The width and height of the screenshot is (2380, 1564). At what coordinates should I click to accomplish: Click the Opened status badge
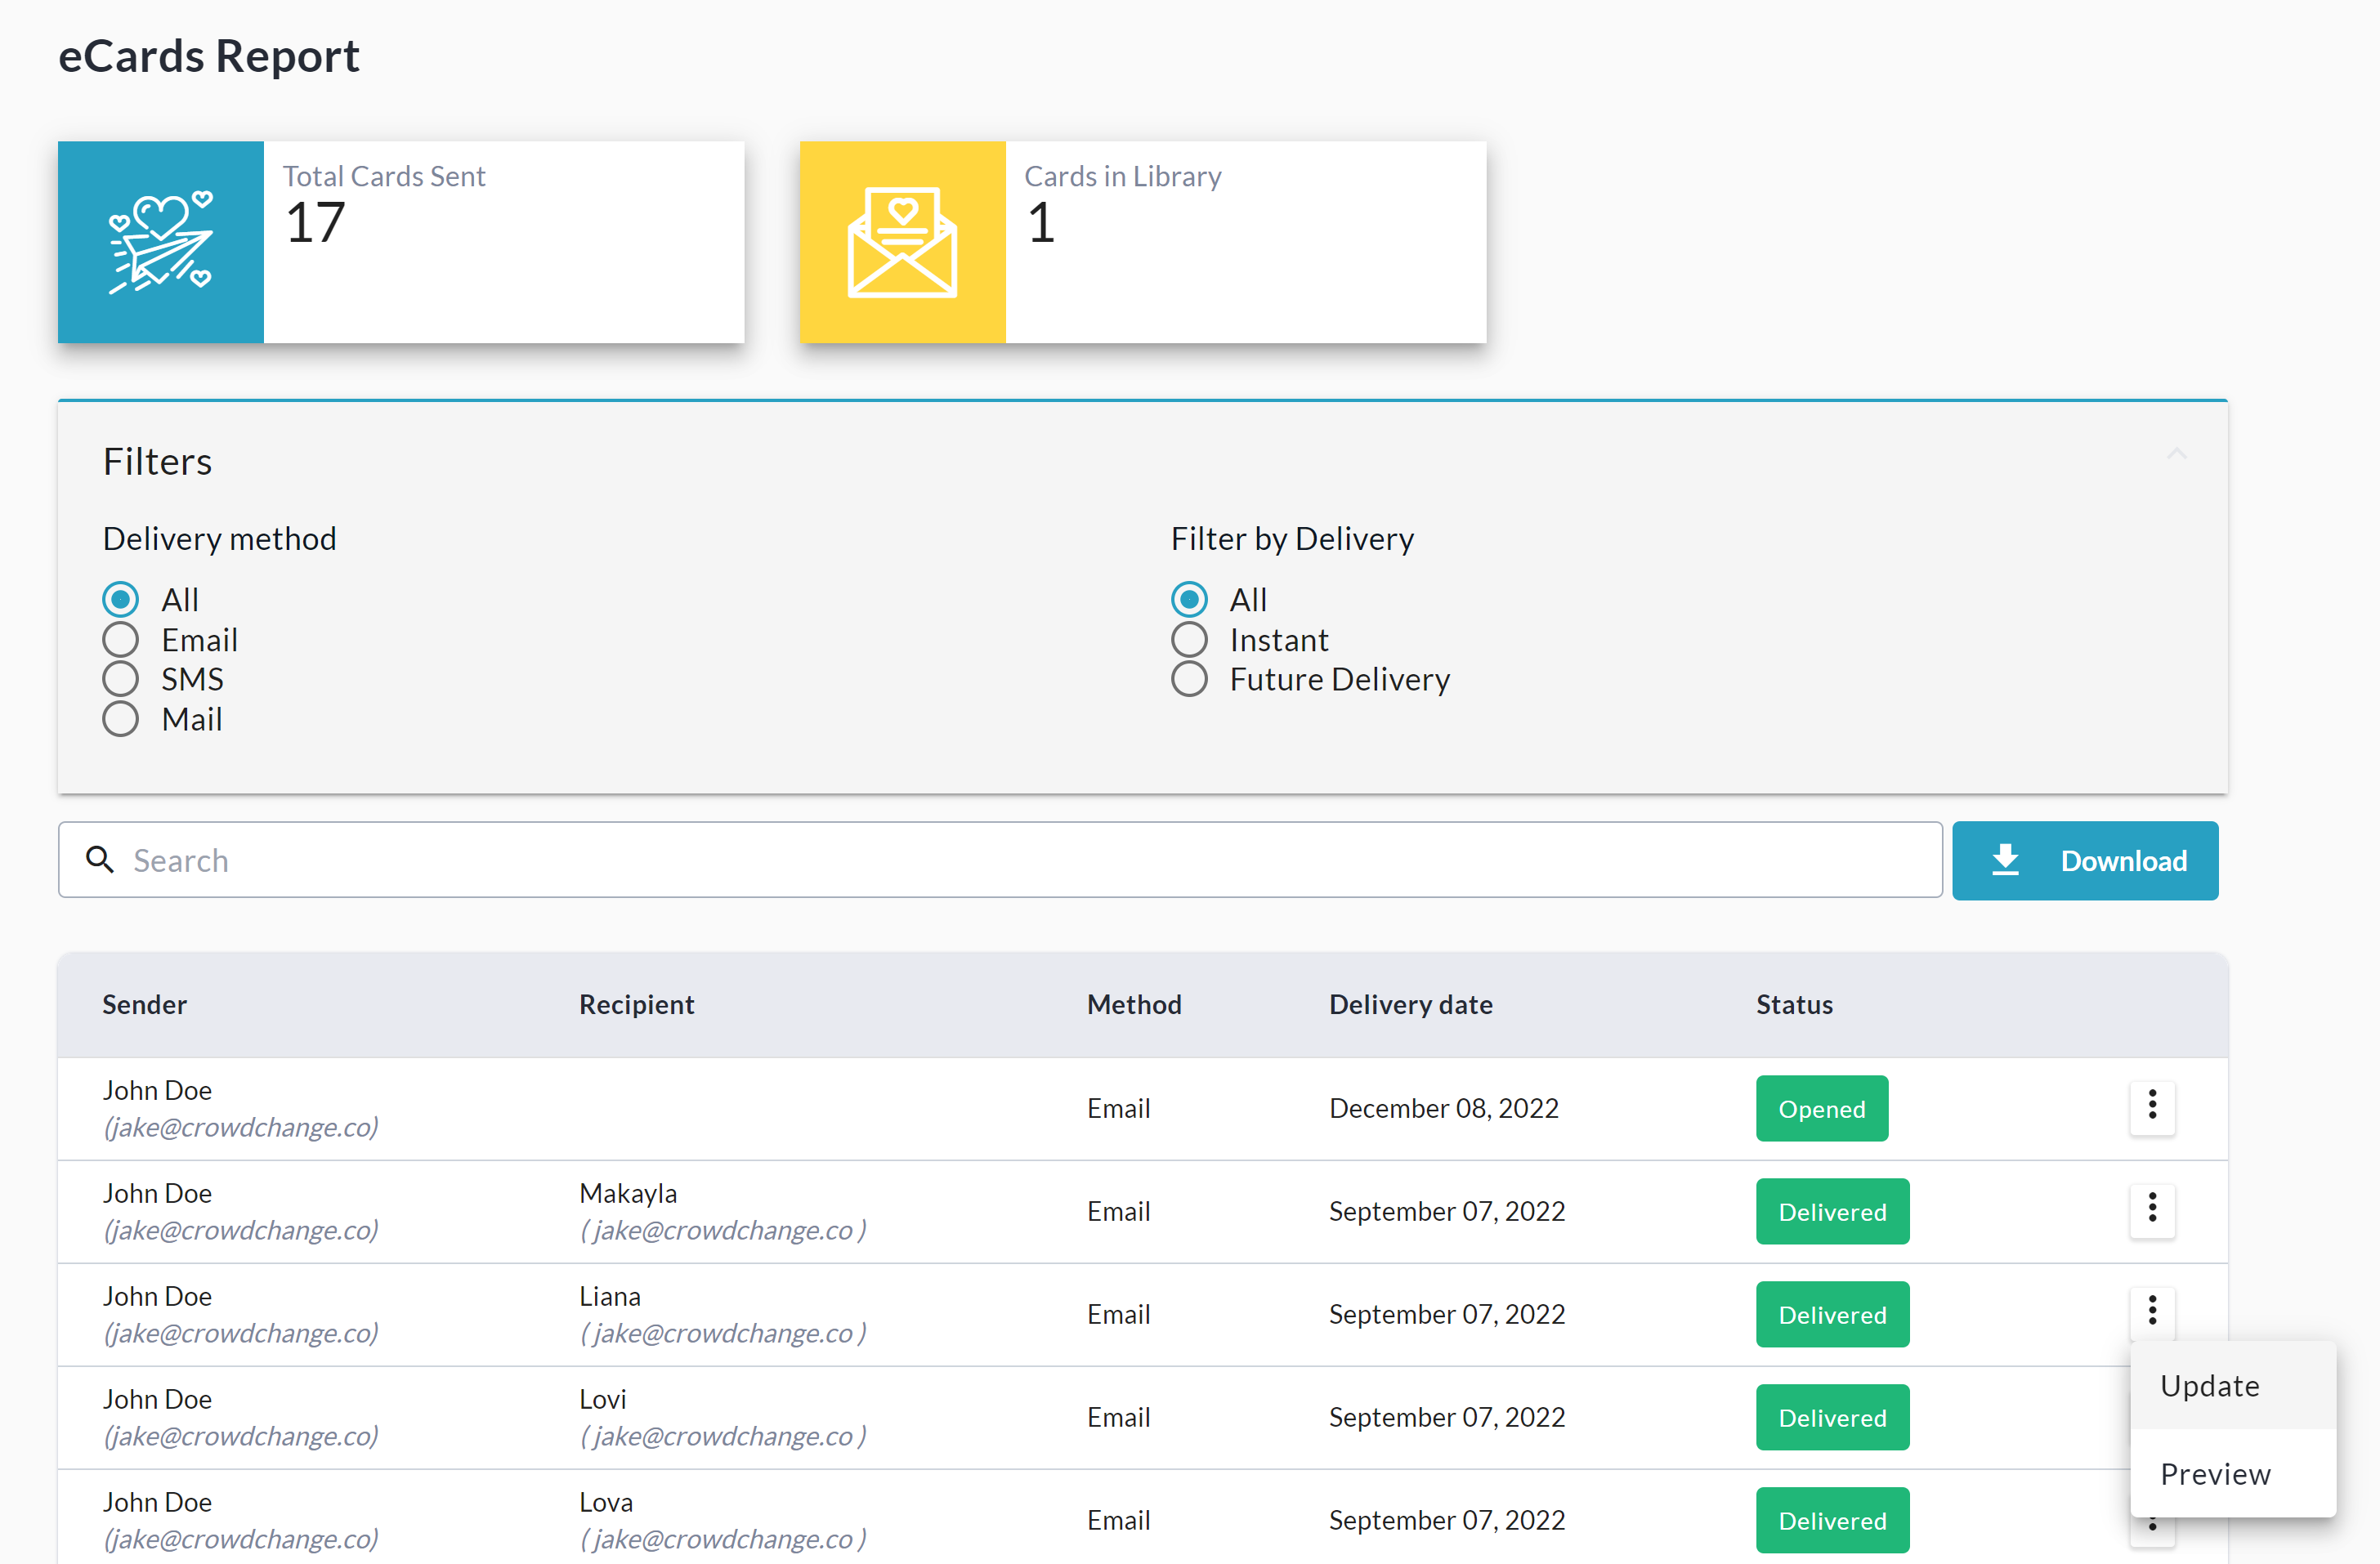pos(1821,1108)
